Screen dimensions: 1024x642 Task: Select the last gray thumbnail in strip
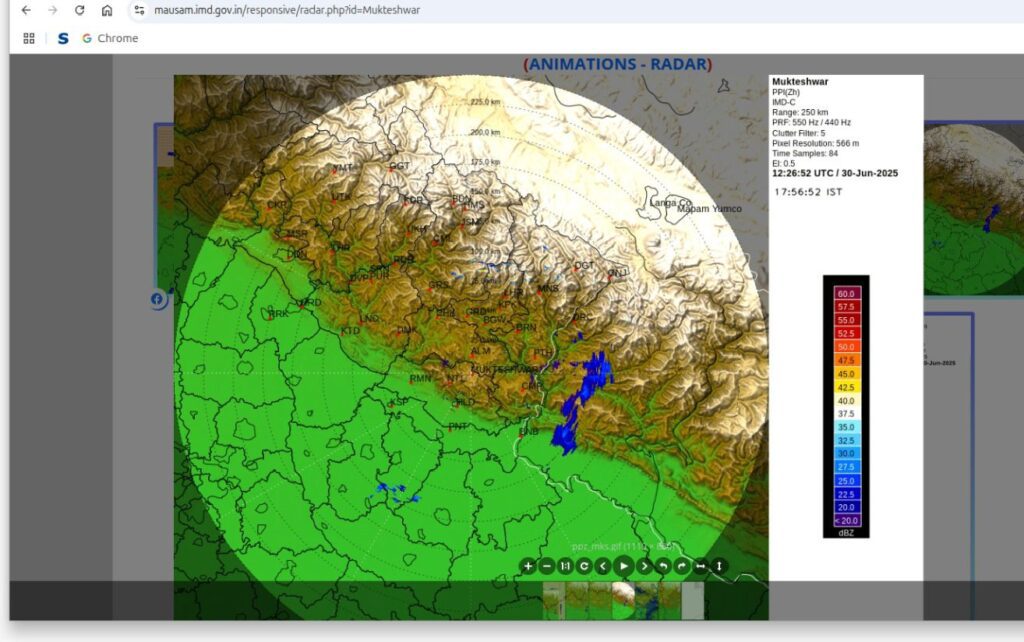coord(693,600)
